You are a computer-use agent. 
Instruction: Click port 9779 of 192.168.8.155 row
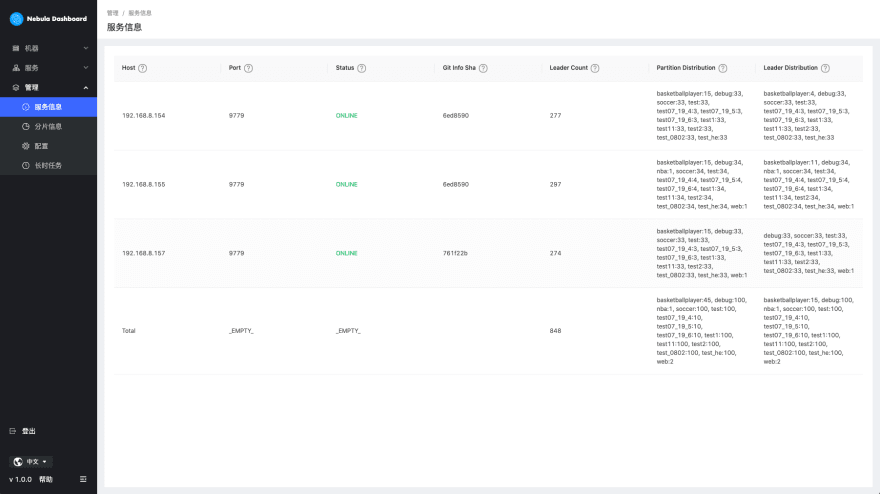236,184
